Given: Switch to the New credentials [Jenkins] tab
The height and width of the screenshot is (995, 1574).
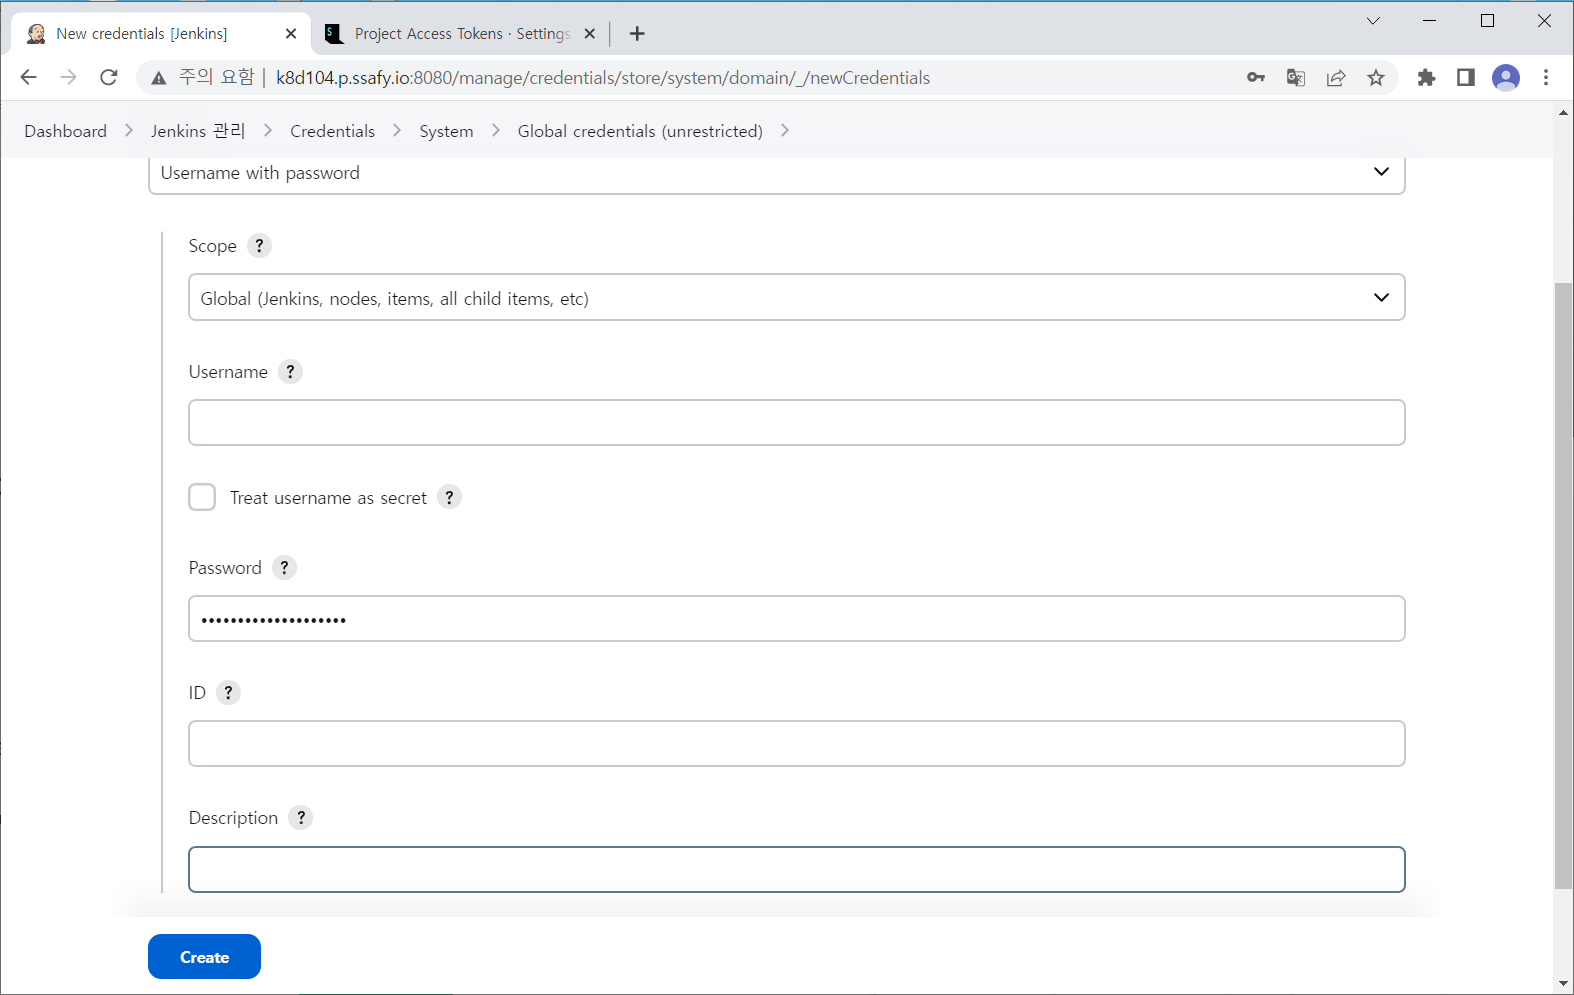Looking at the screenshot, I should [160, 34].
